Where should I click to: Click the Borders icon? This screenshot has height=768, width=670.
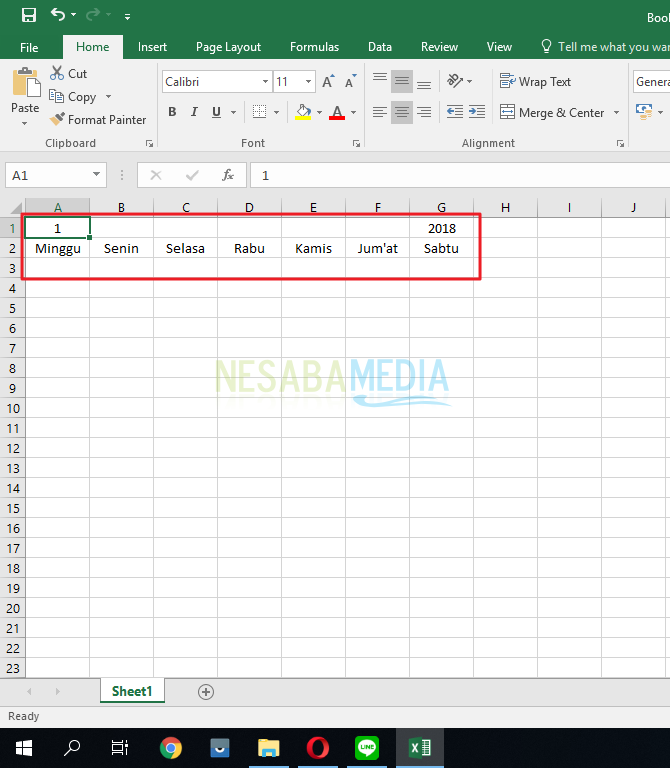click(259, 112)
